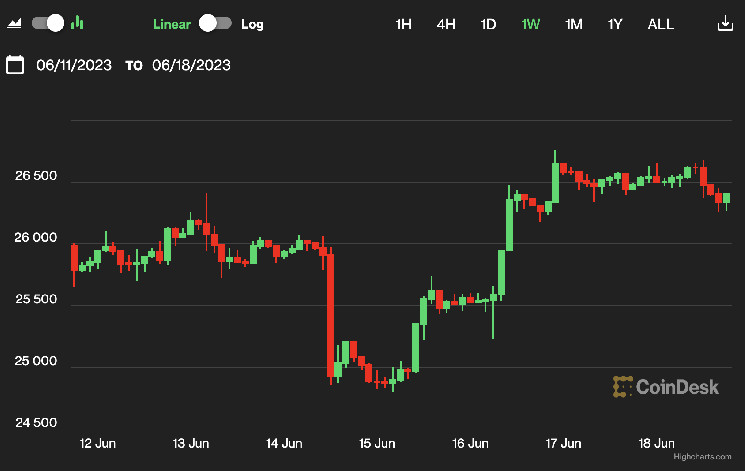Select the 1W time range

[530, 24]
